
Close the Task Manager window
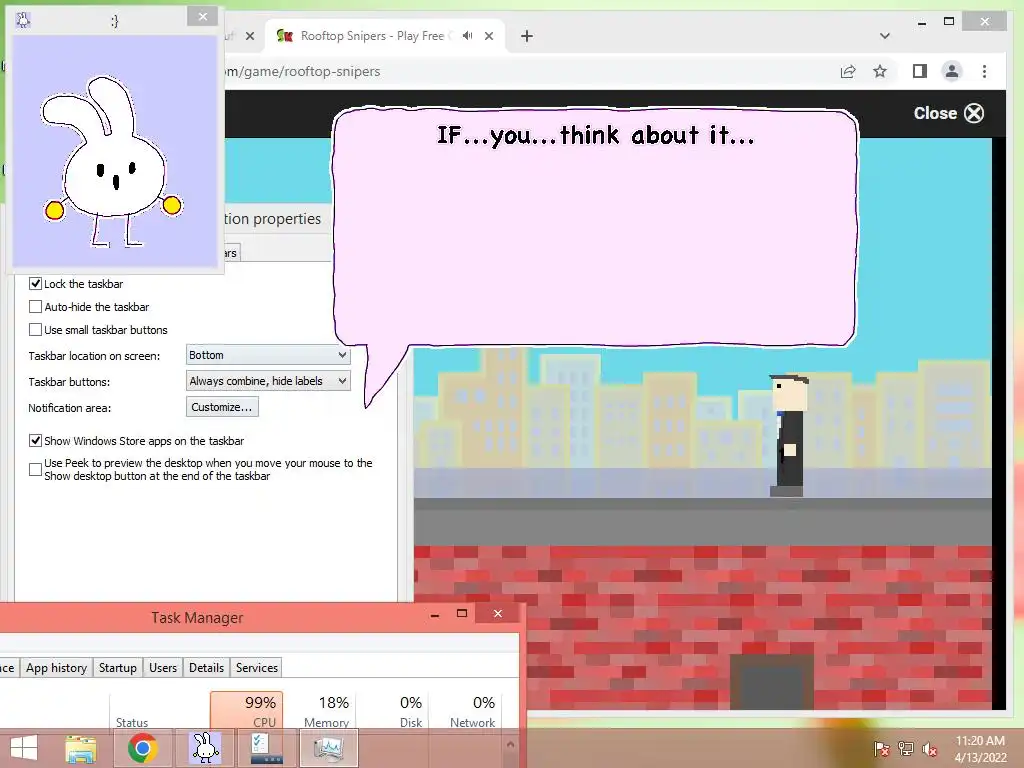point(498,613)
